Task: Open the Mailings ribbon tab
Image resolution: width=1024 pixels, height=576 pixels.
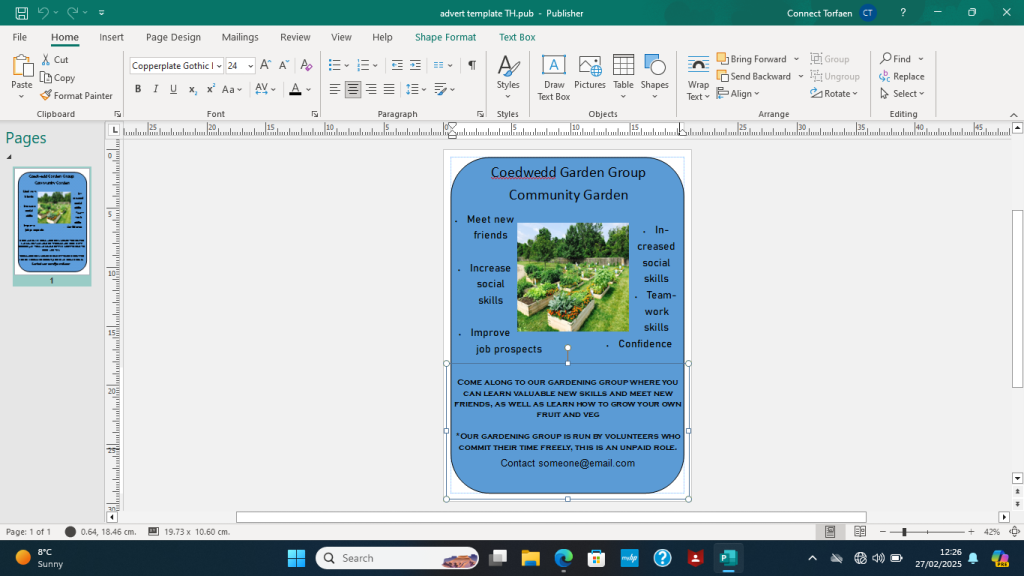Action: [240, 37]
